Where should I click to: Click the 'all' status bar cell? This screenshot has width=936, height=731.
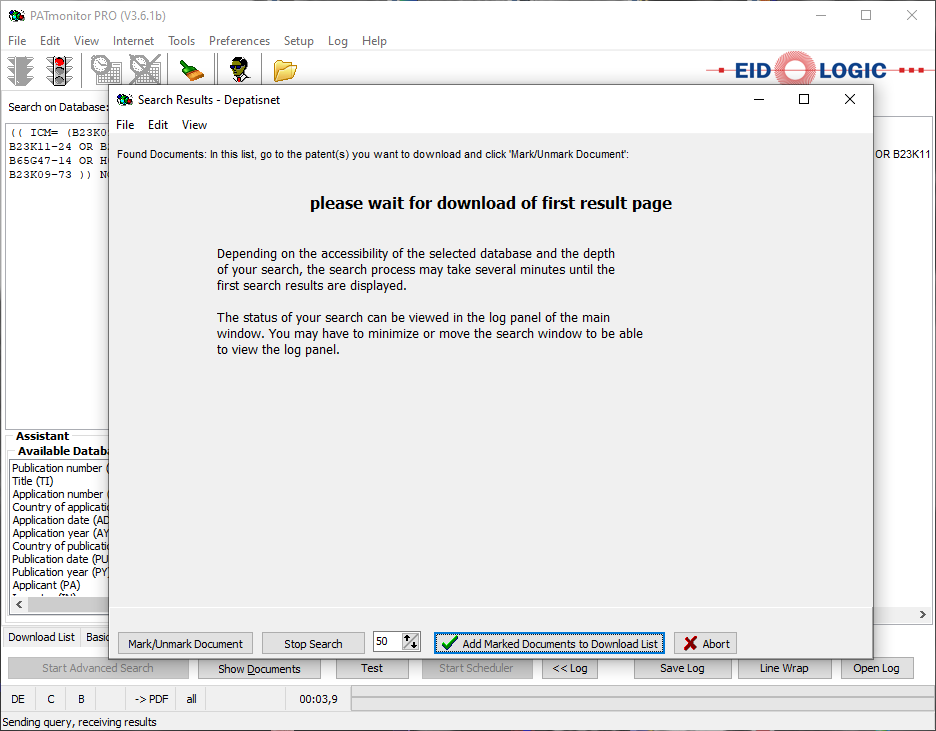pyautogui.click(x=191, y=699)
